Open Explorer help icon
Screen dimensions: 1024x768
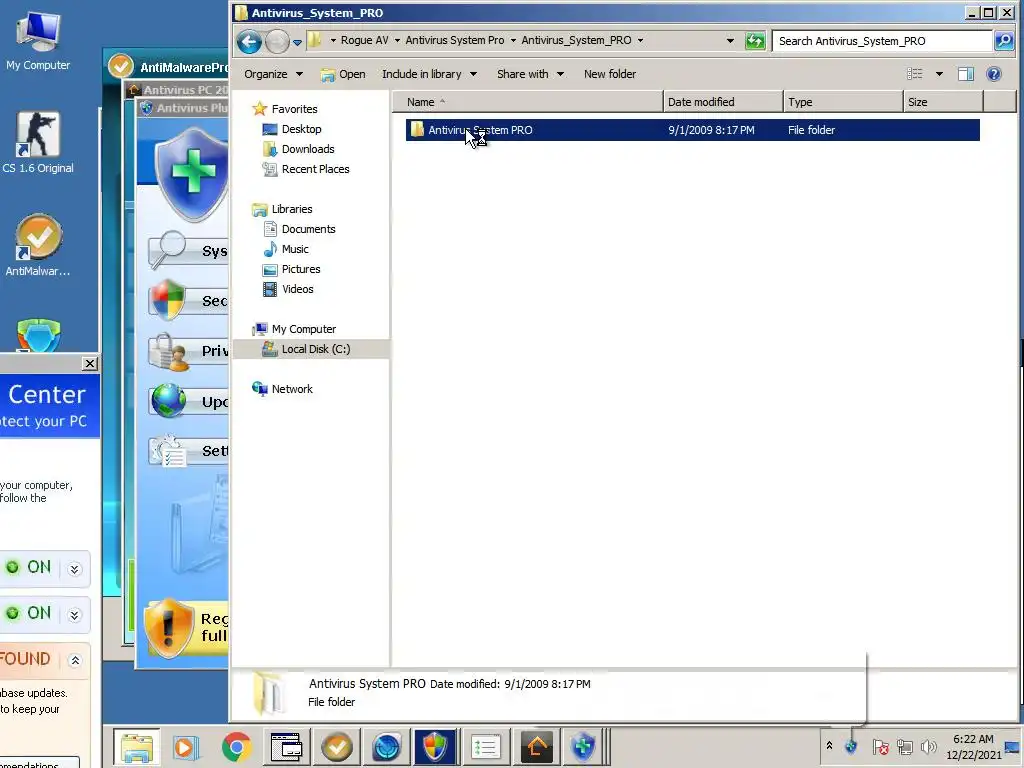click(994, 74)
